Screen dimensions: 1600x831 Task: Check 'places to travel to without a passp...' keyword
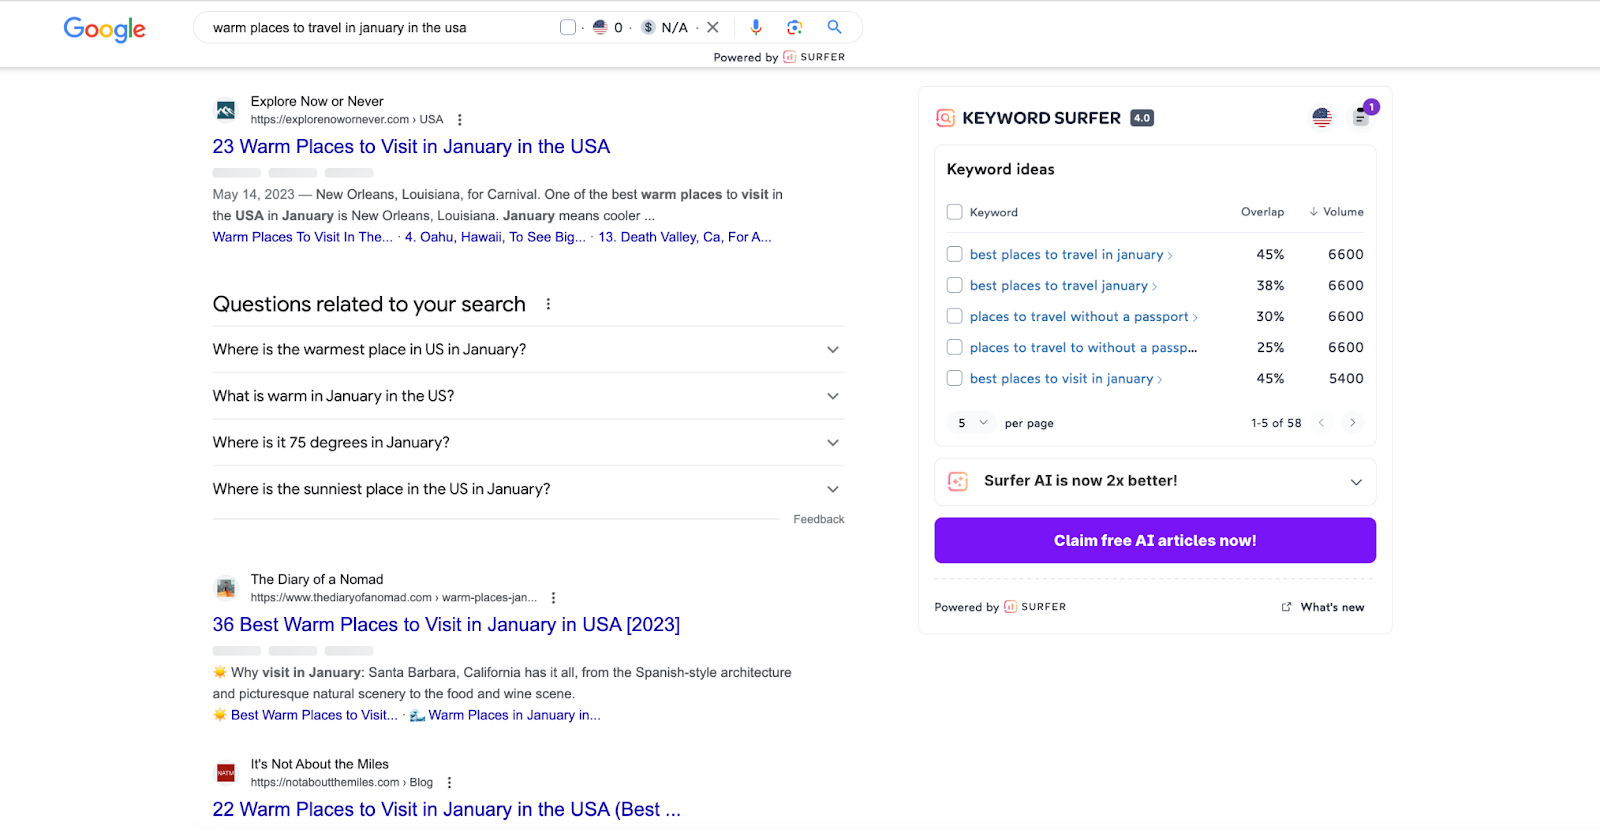(955, 347)
